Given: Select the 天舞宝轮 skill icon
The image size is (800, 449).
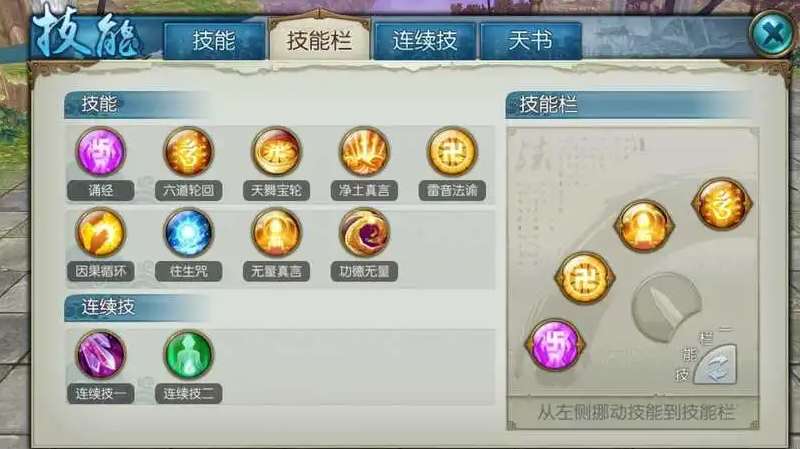Looking at the screenshot, I should 276,152.
